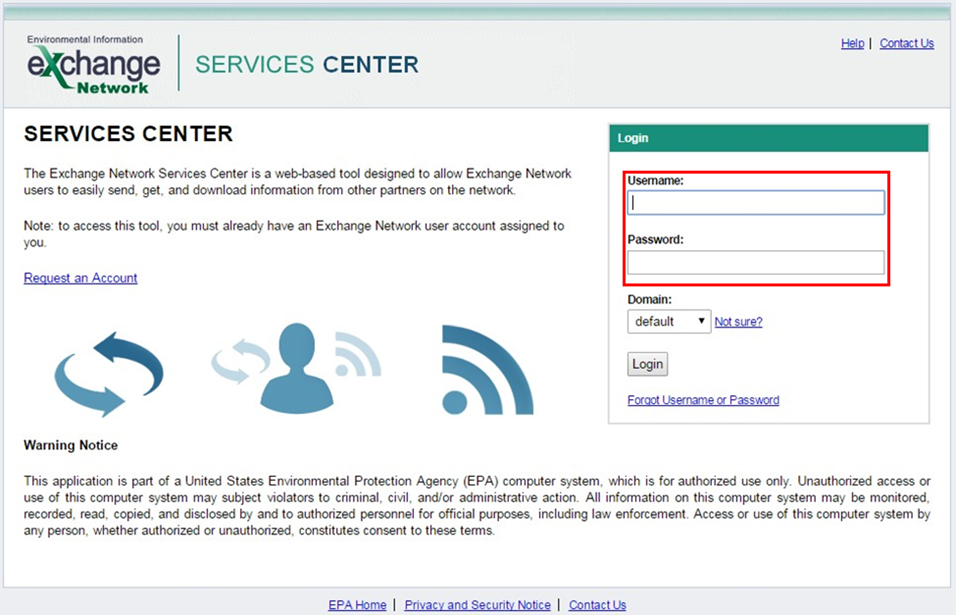Click inside the Username input field

755,201
